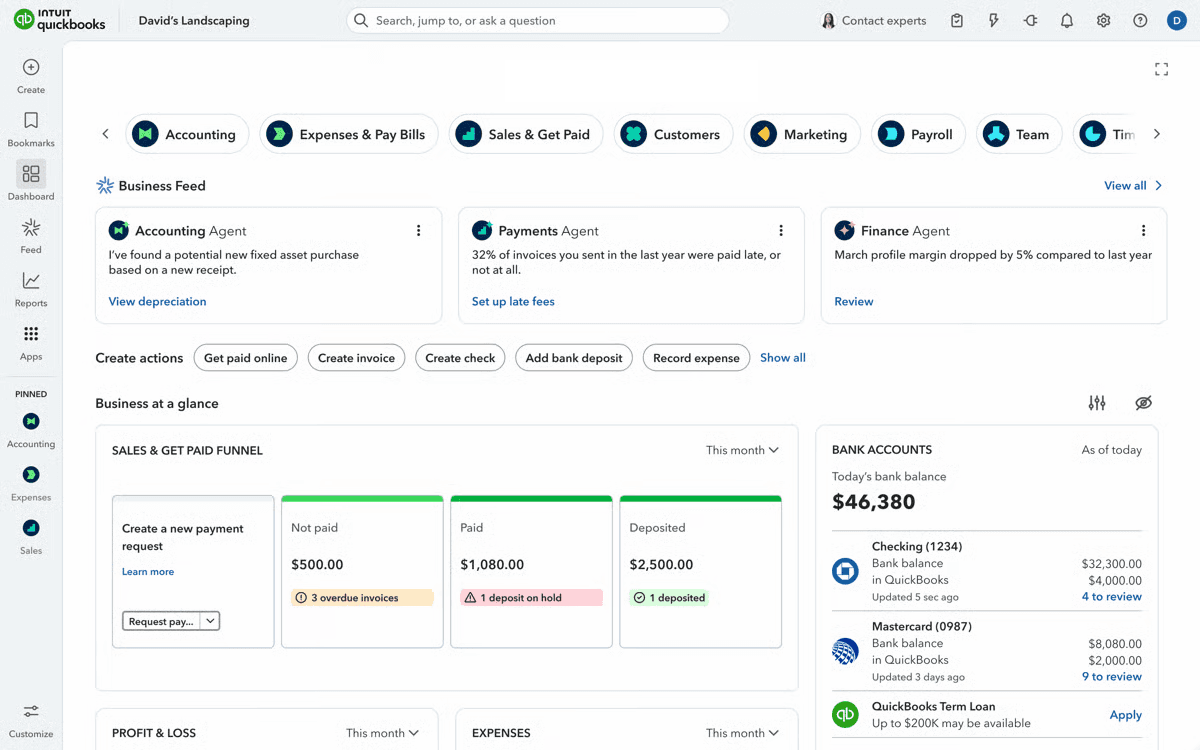This screenshot has width=1200, height=750.
Task: Open Mastercard 9 to review link
Action: (1111, 677)
